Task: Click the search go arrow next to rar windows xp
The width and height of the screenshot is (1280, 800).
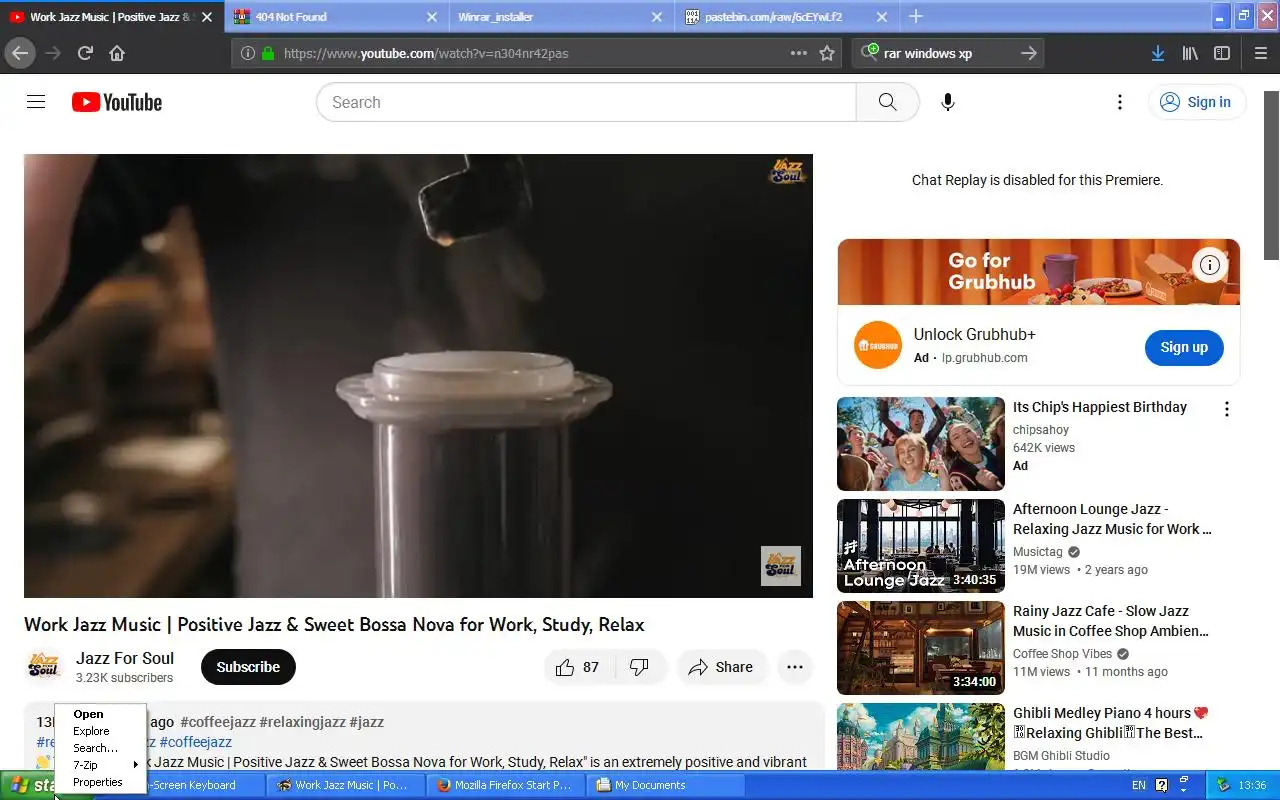Action: (1029, 53)
